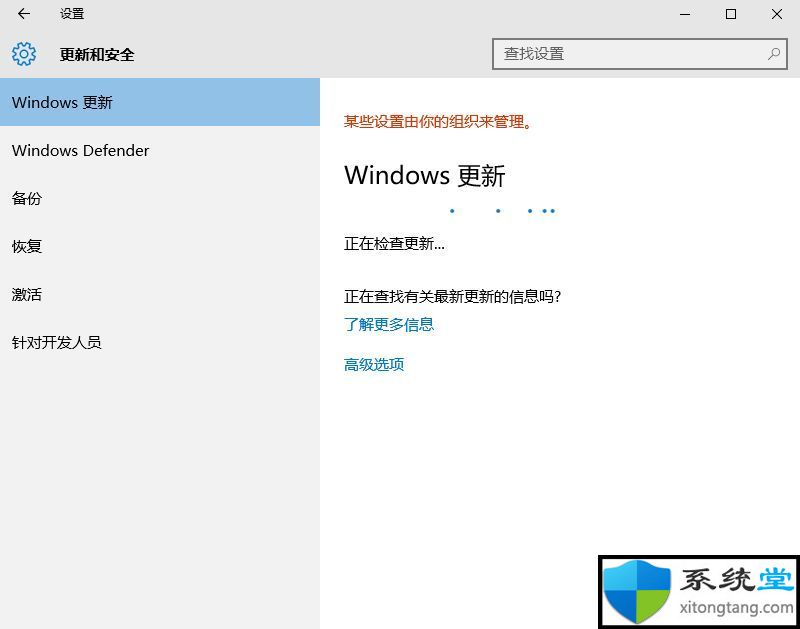The image size is (800, 629).
Task: Click the Windows 更新 heading
Action: coord(424,175)
